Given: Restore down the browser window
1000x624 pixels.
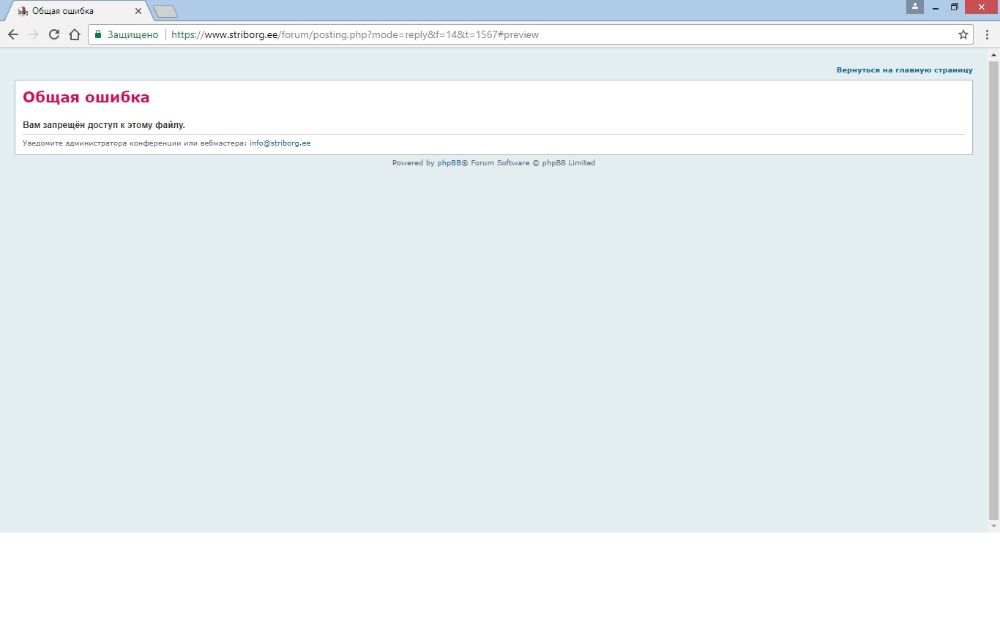Looking at the screenshot, I should click(x=955, y=7).
